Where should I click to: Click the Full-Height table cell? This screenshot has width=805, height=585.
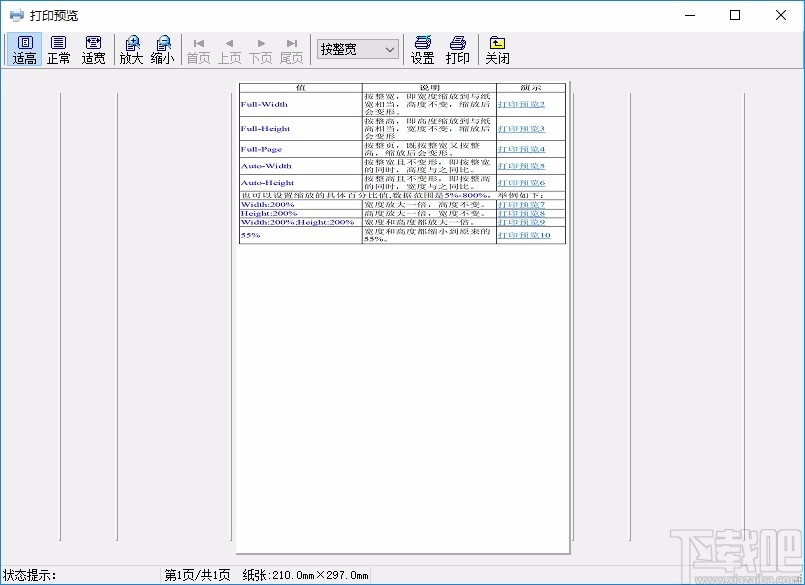tap(301, 129)
